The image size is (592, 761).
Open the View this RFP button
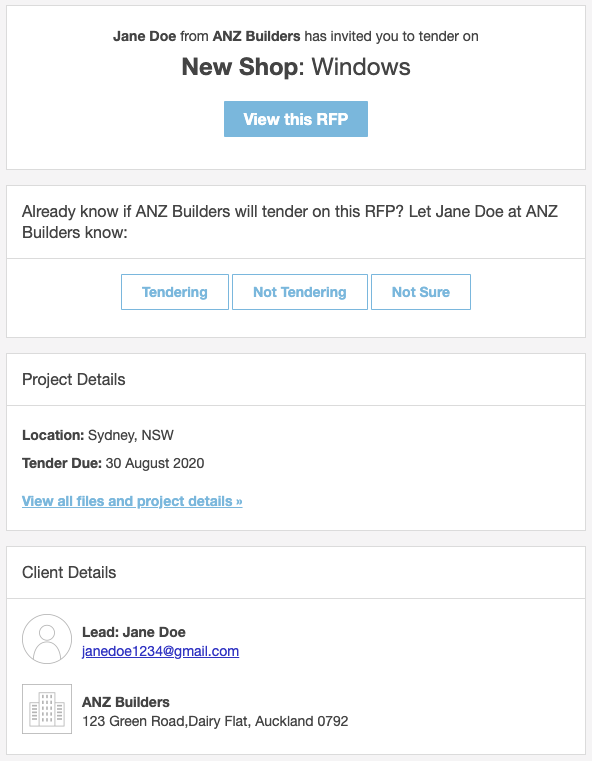(296, 119)
